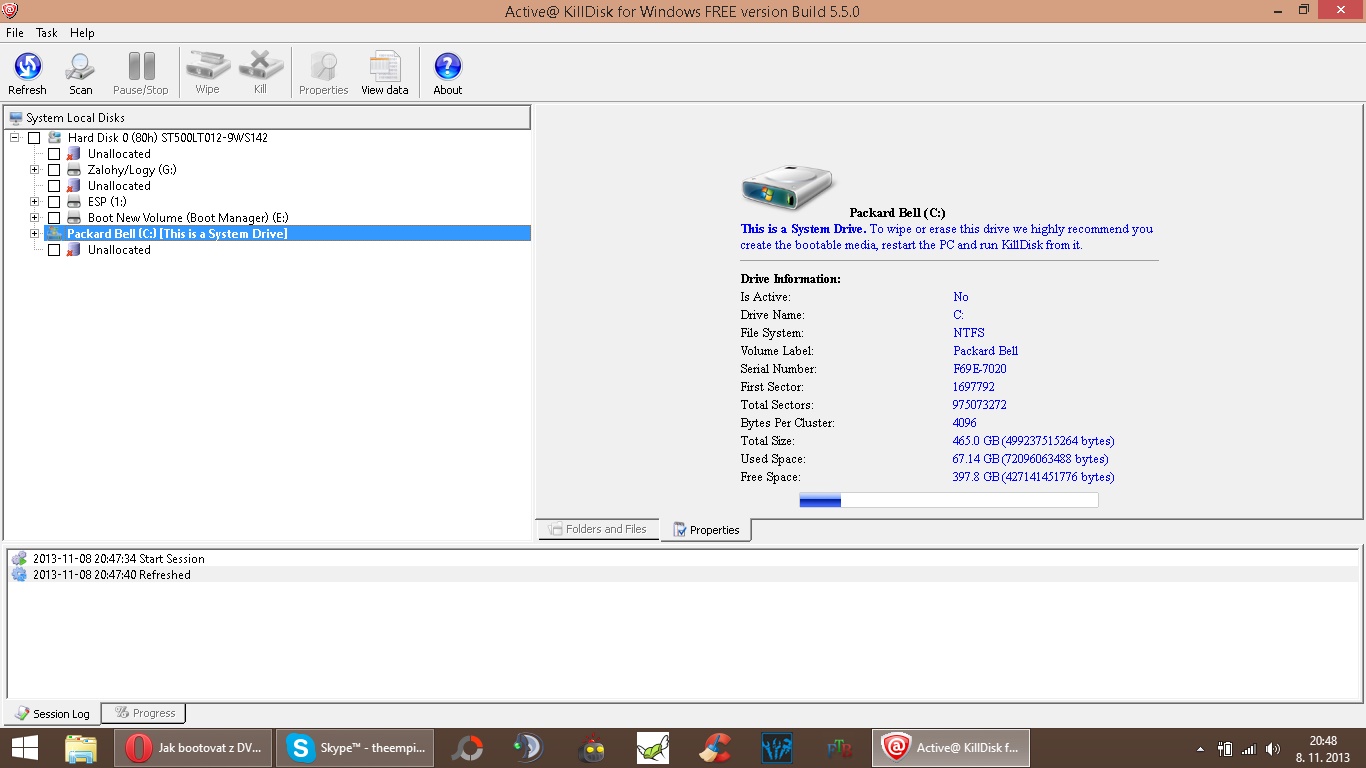Open the File menu
1366x768 pixels.
point(15,33)
